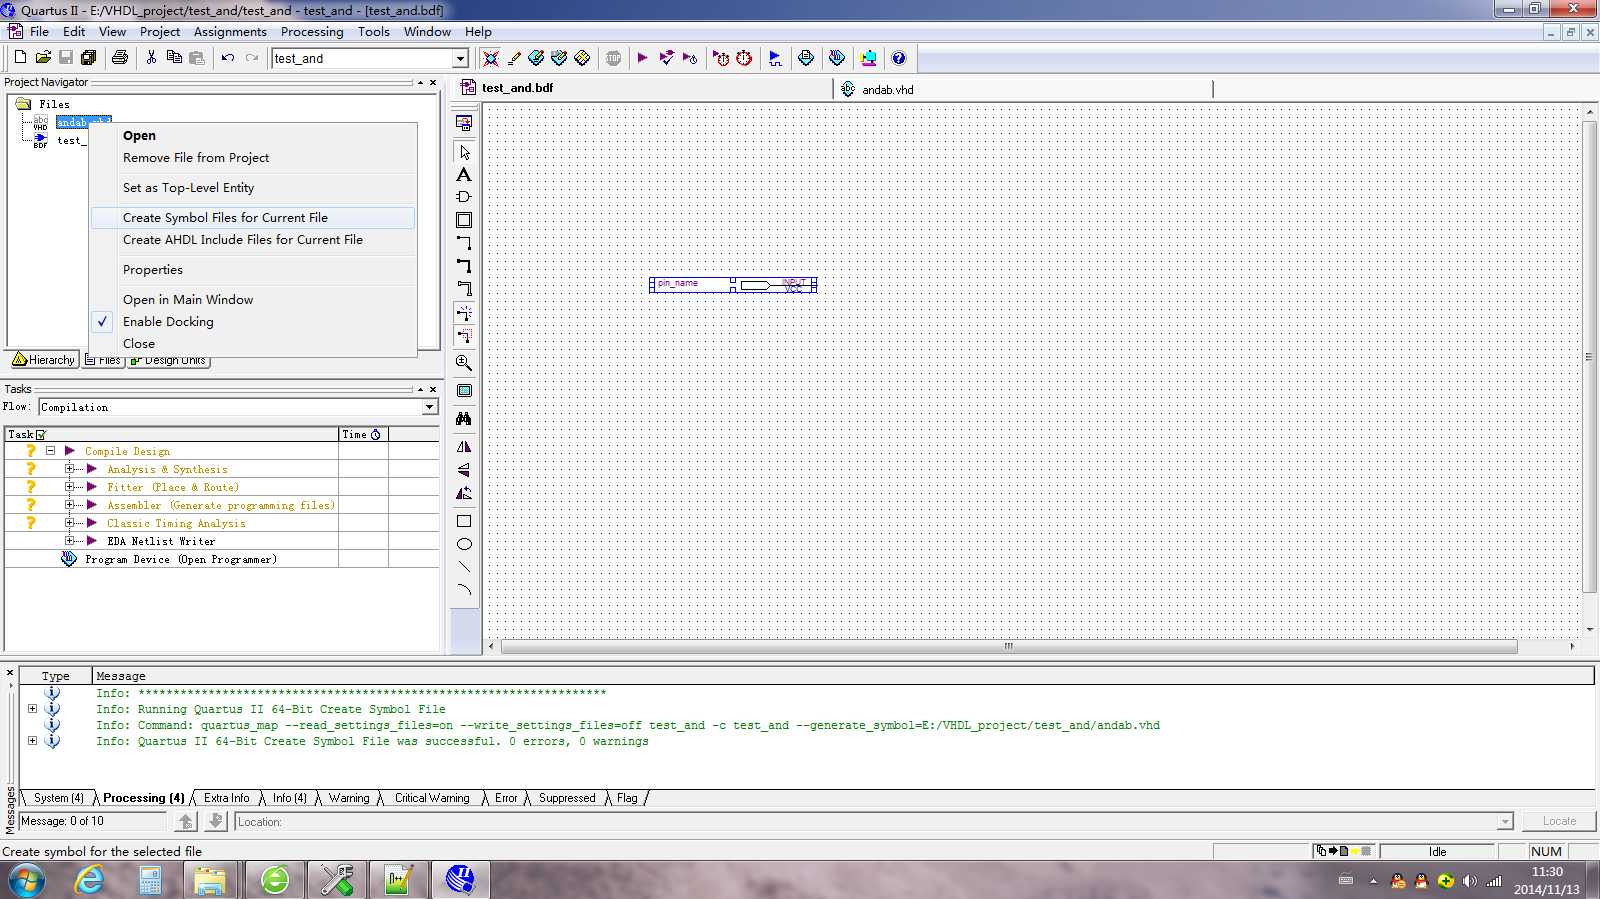Switch to the Critical Warning tab
This screenshot has width=1600, height=899.
pyautogui.click(x=432, y=798)
